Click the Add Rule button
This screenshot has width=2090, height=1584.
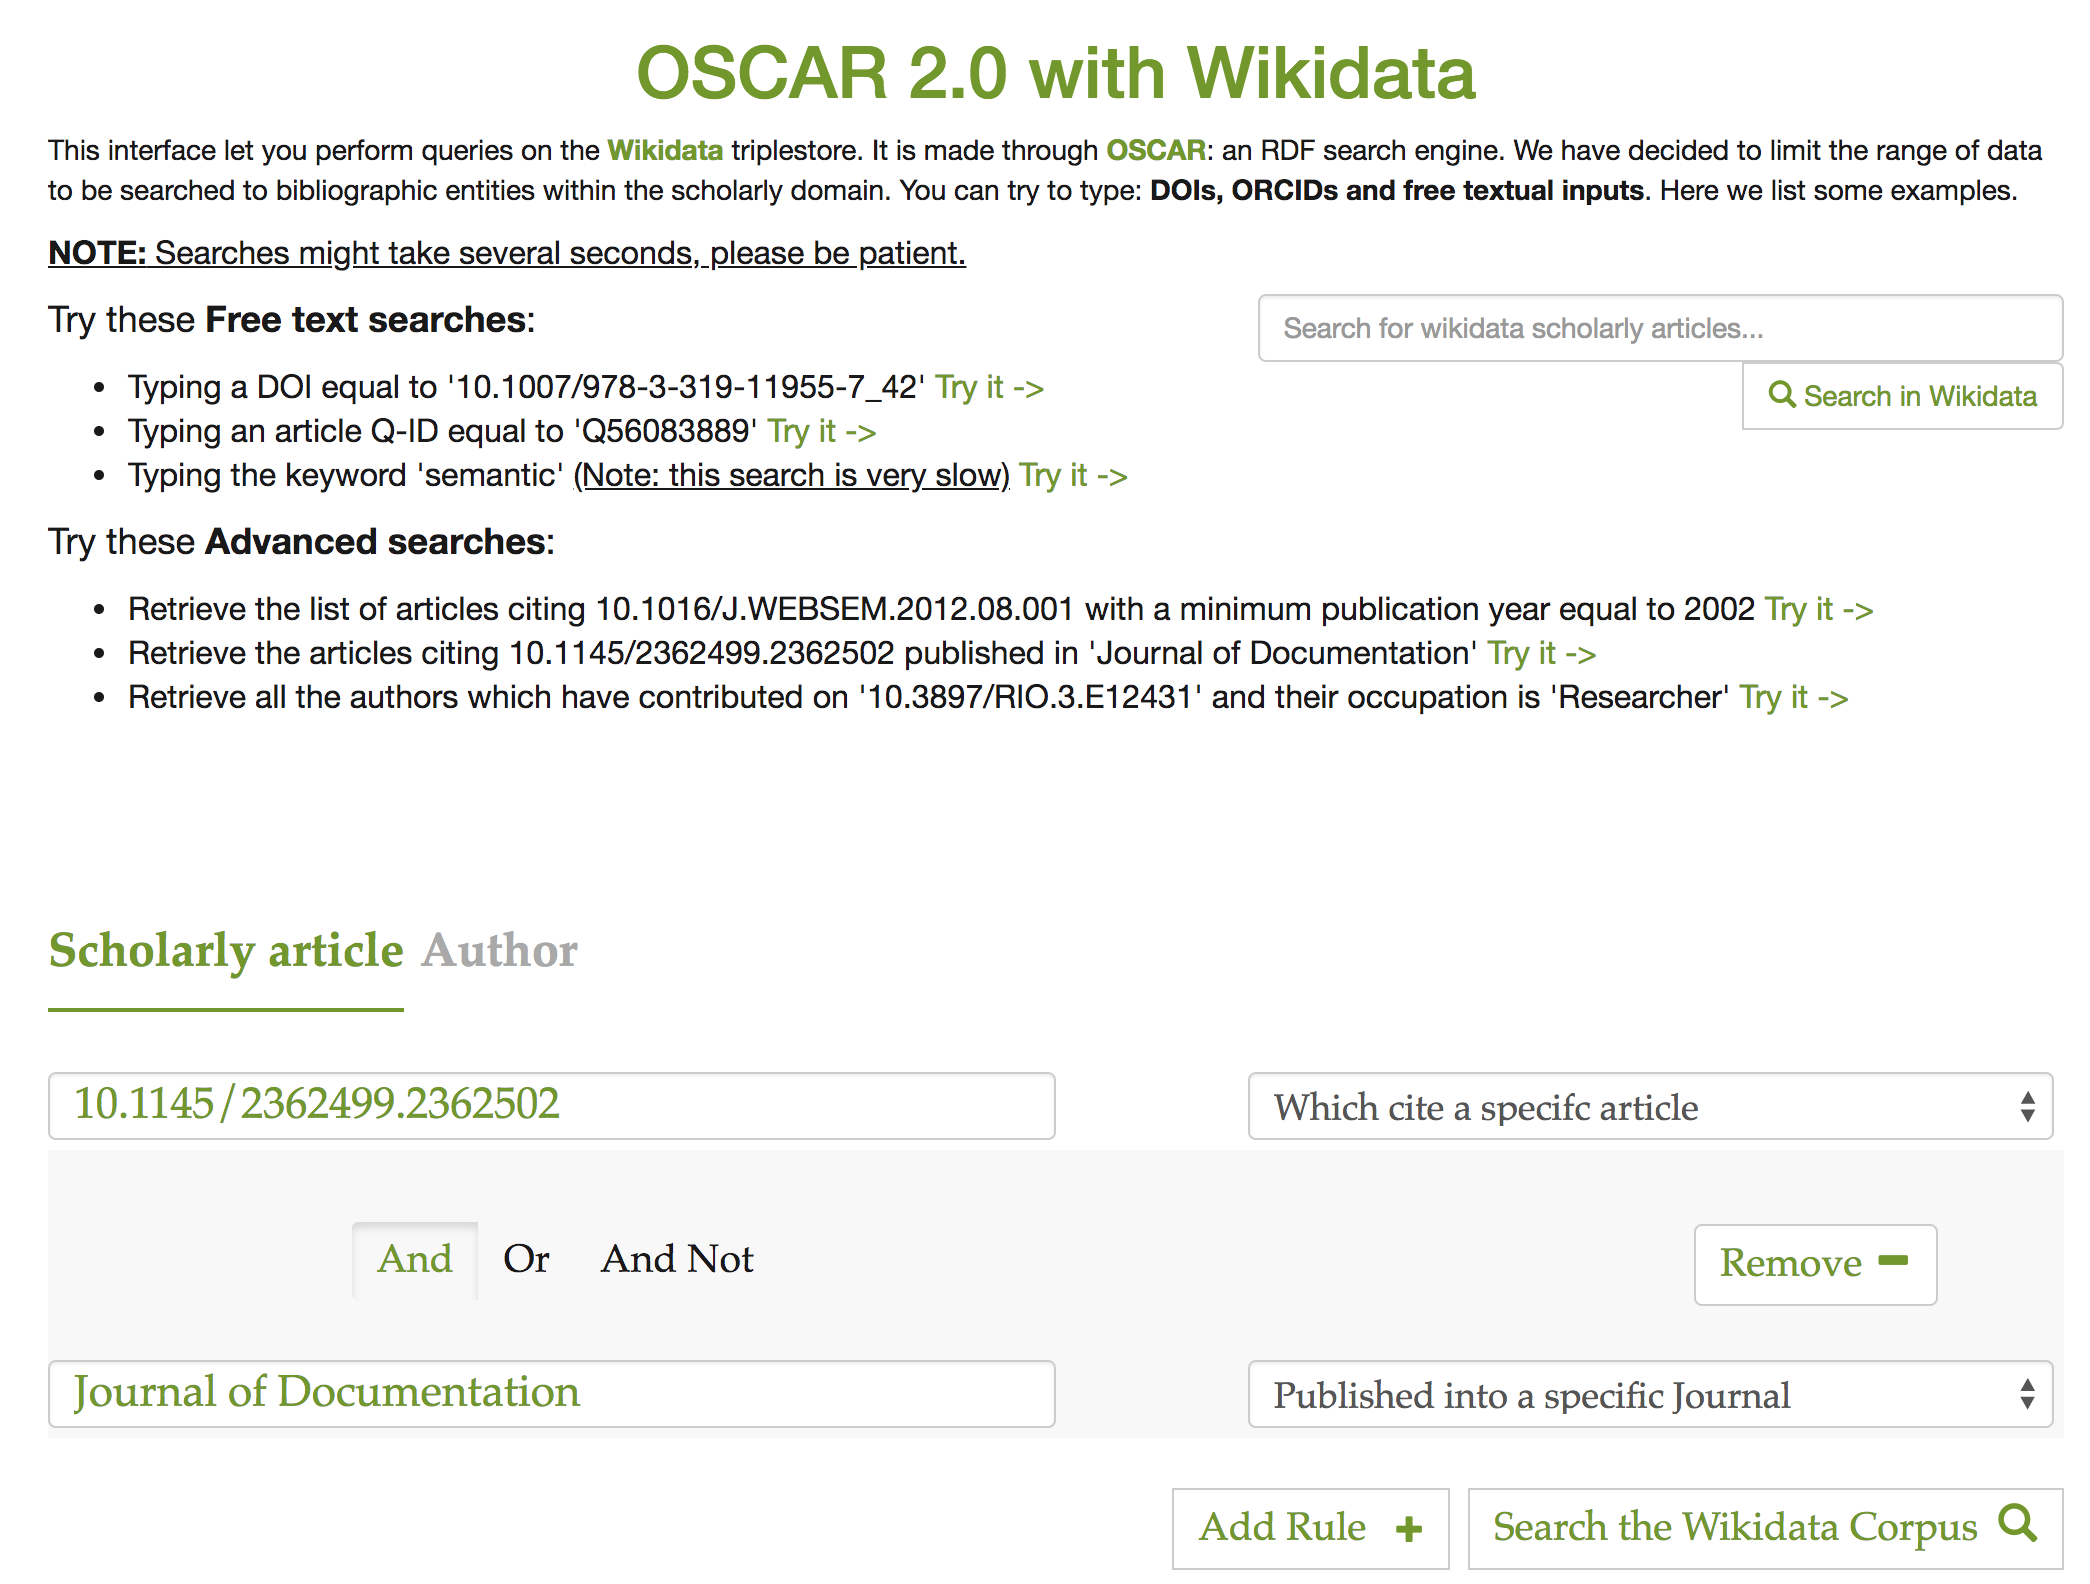pos(1310,1528)
